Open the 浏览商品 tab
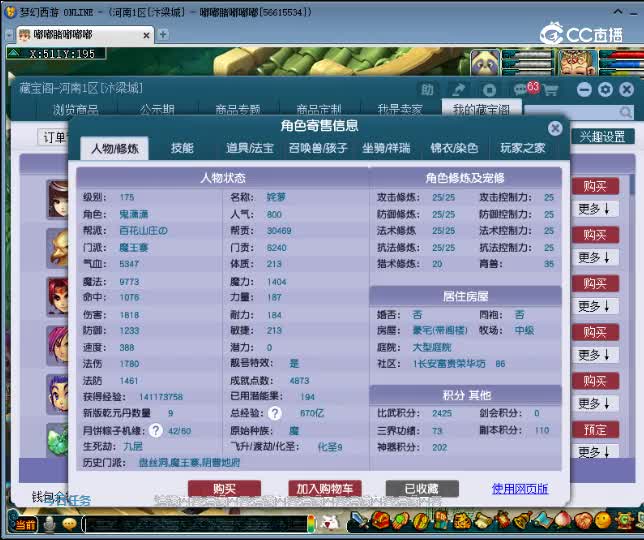The image size is (644, 540). pyautogui.click(x=76, y=109)
